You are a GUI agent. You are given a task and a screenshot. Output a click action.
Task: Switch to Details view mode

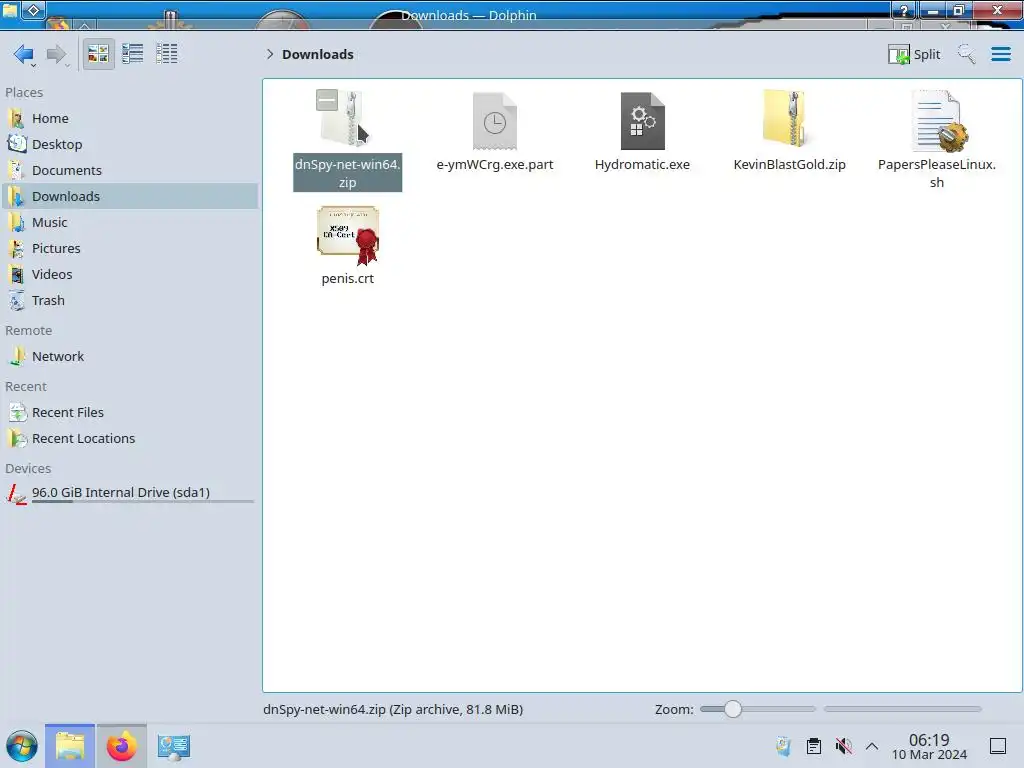pyautogui.click(x=167, y=54)
